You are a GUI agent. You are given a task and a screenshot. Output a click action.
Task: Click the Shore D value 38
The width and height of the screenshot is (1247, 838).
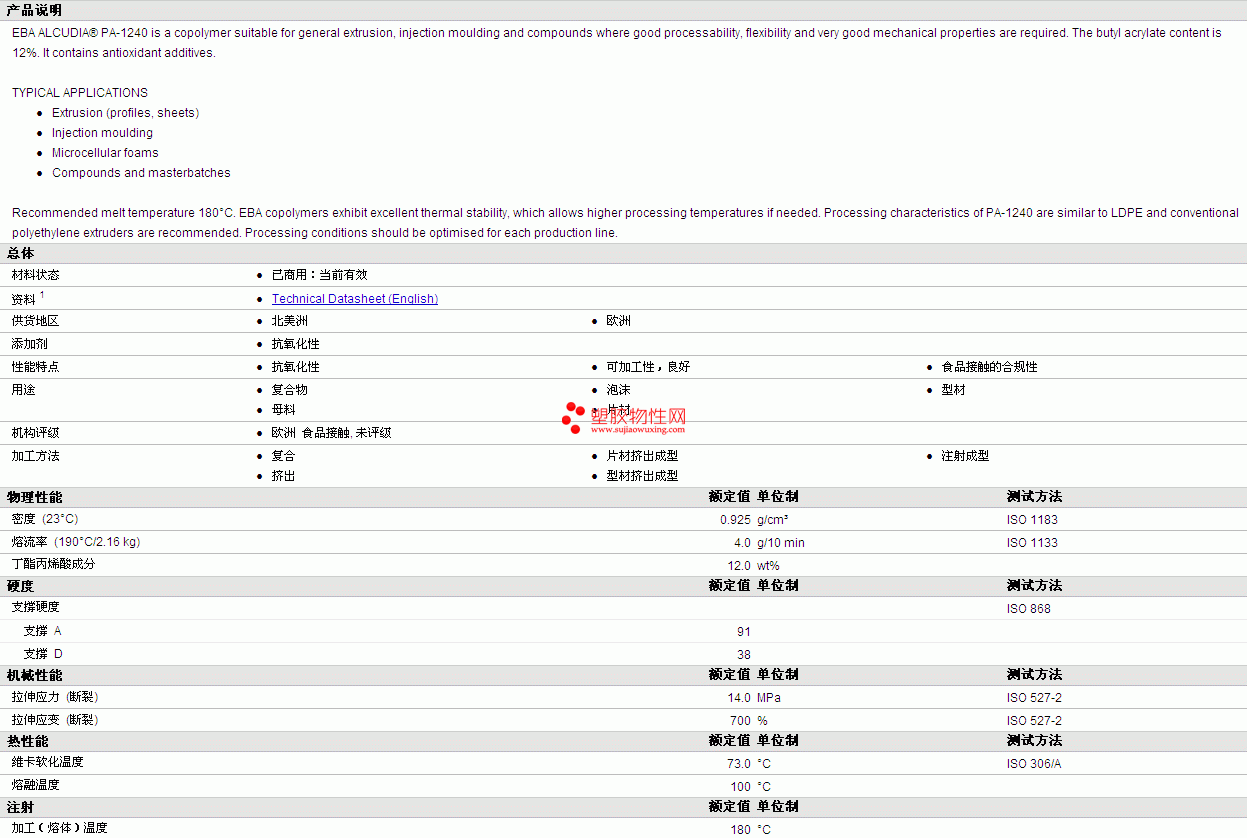744,655
